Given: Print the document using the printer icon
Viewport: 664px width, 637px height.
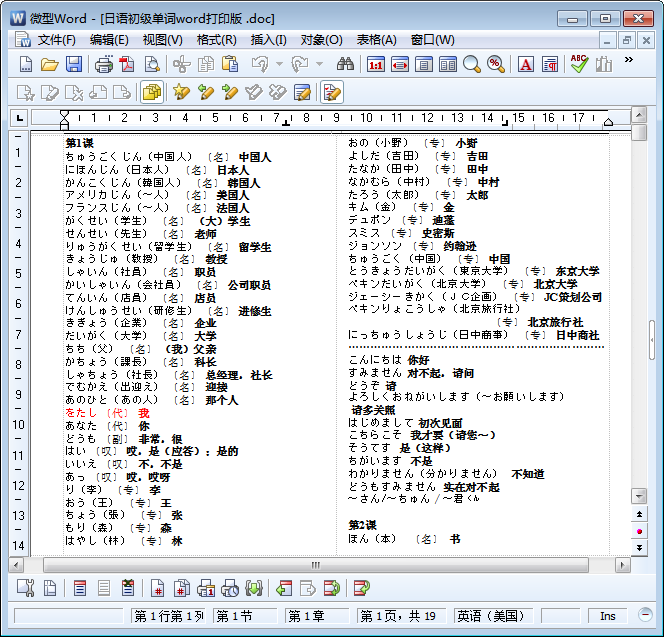Looking at the screenshot, I should (104, 64).
